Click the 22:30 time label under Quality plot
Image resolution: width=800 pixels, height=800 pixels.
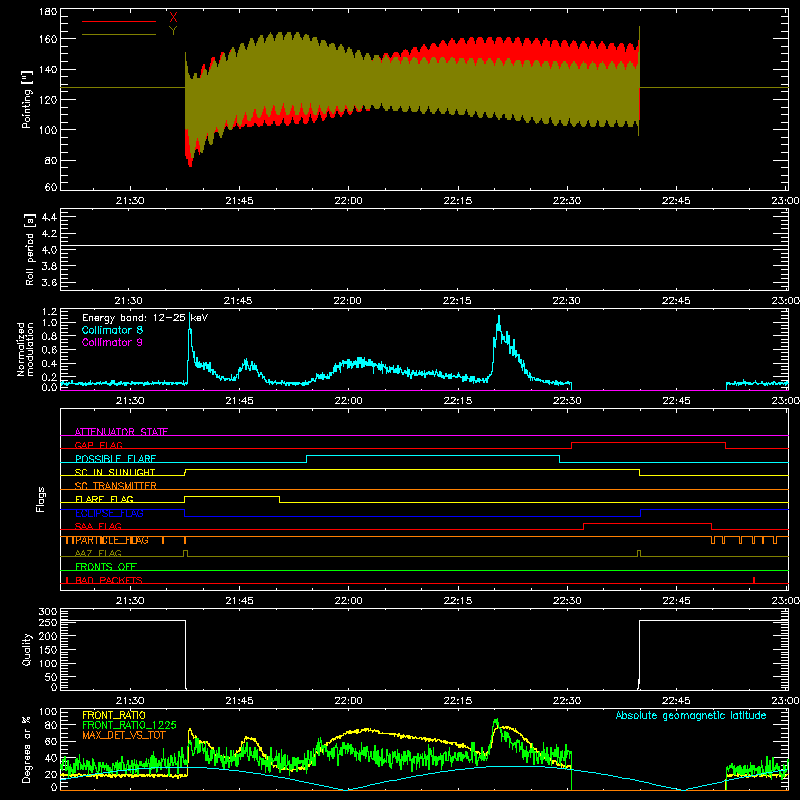click(x=567, y=701)
